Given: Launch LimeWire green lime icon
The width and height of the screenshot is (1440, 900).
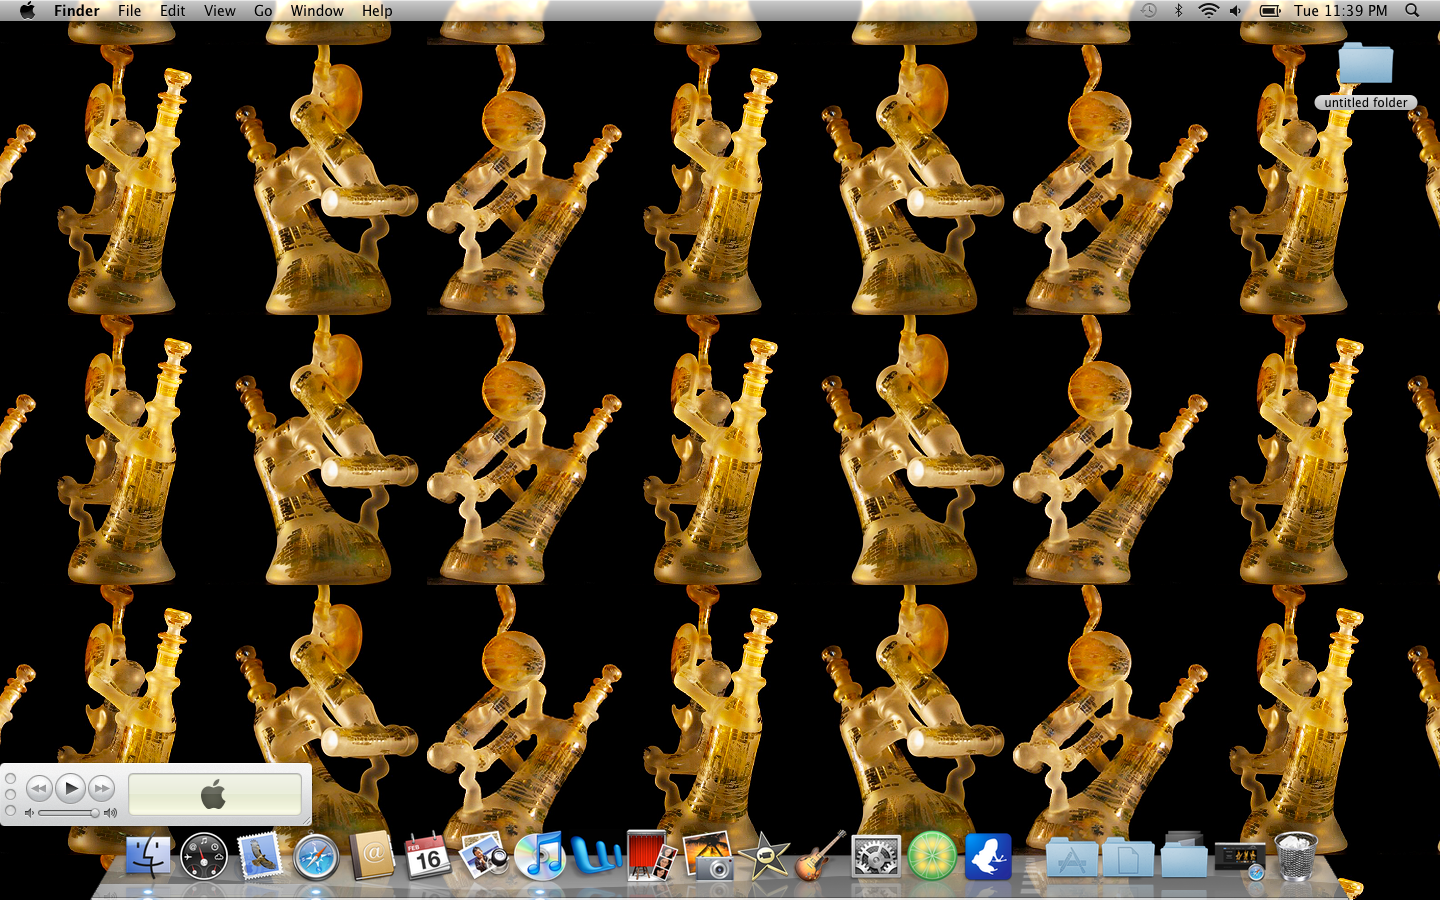Looking at the screenshot, I should coord(932,857).
